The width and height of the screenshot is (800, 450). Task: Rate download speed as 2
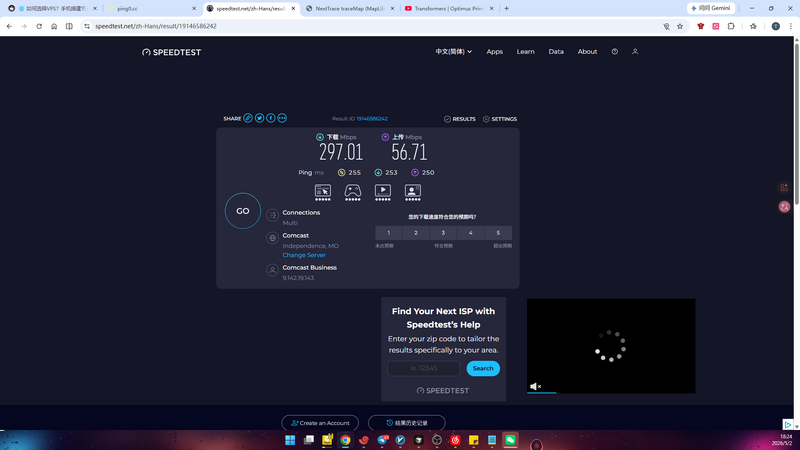tap(416, 233)
